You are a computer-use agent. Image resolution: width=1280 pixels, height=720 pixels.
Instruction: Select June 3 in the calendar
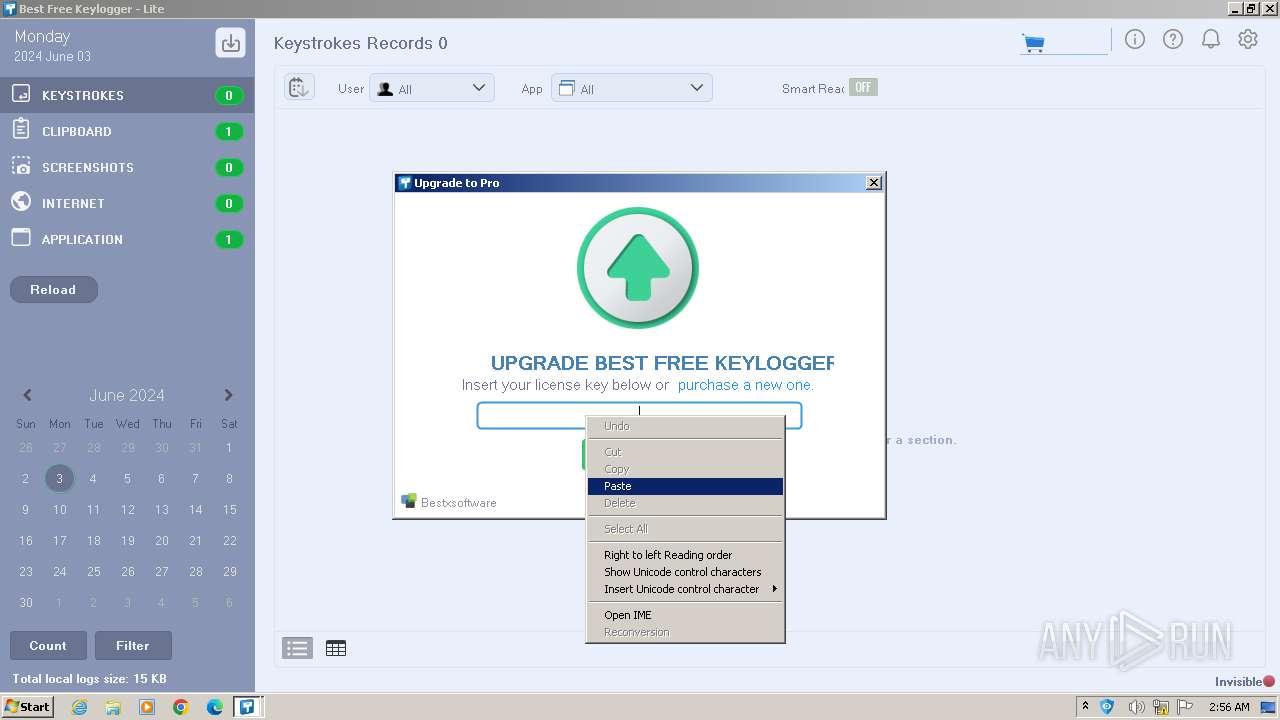coord(59,478)
